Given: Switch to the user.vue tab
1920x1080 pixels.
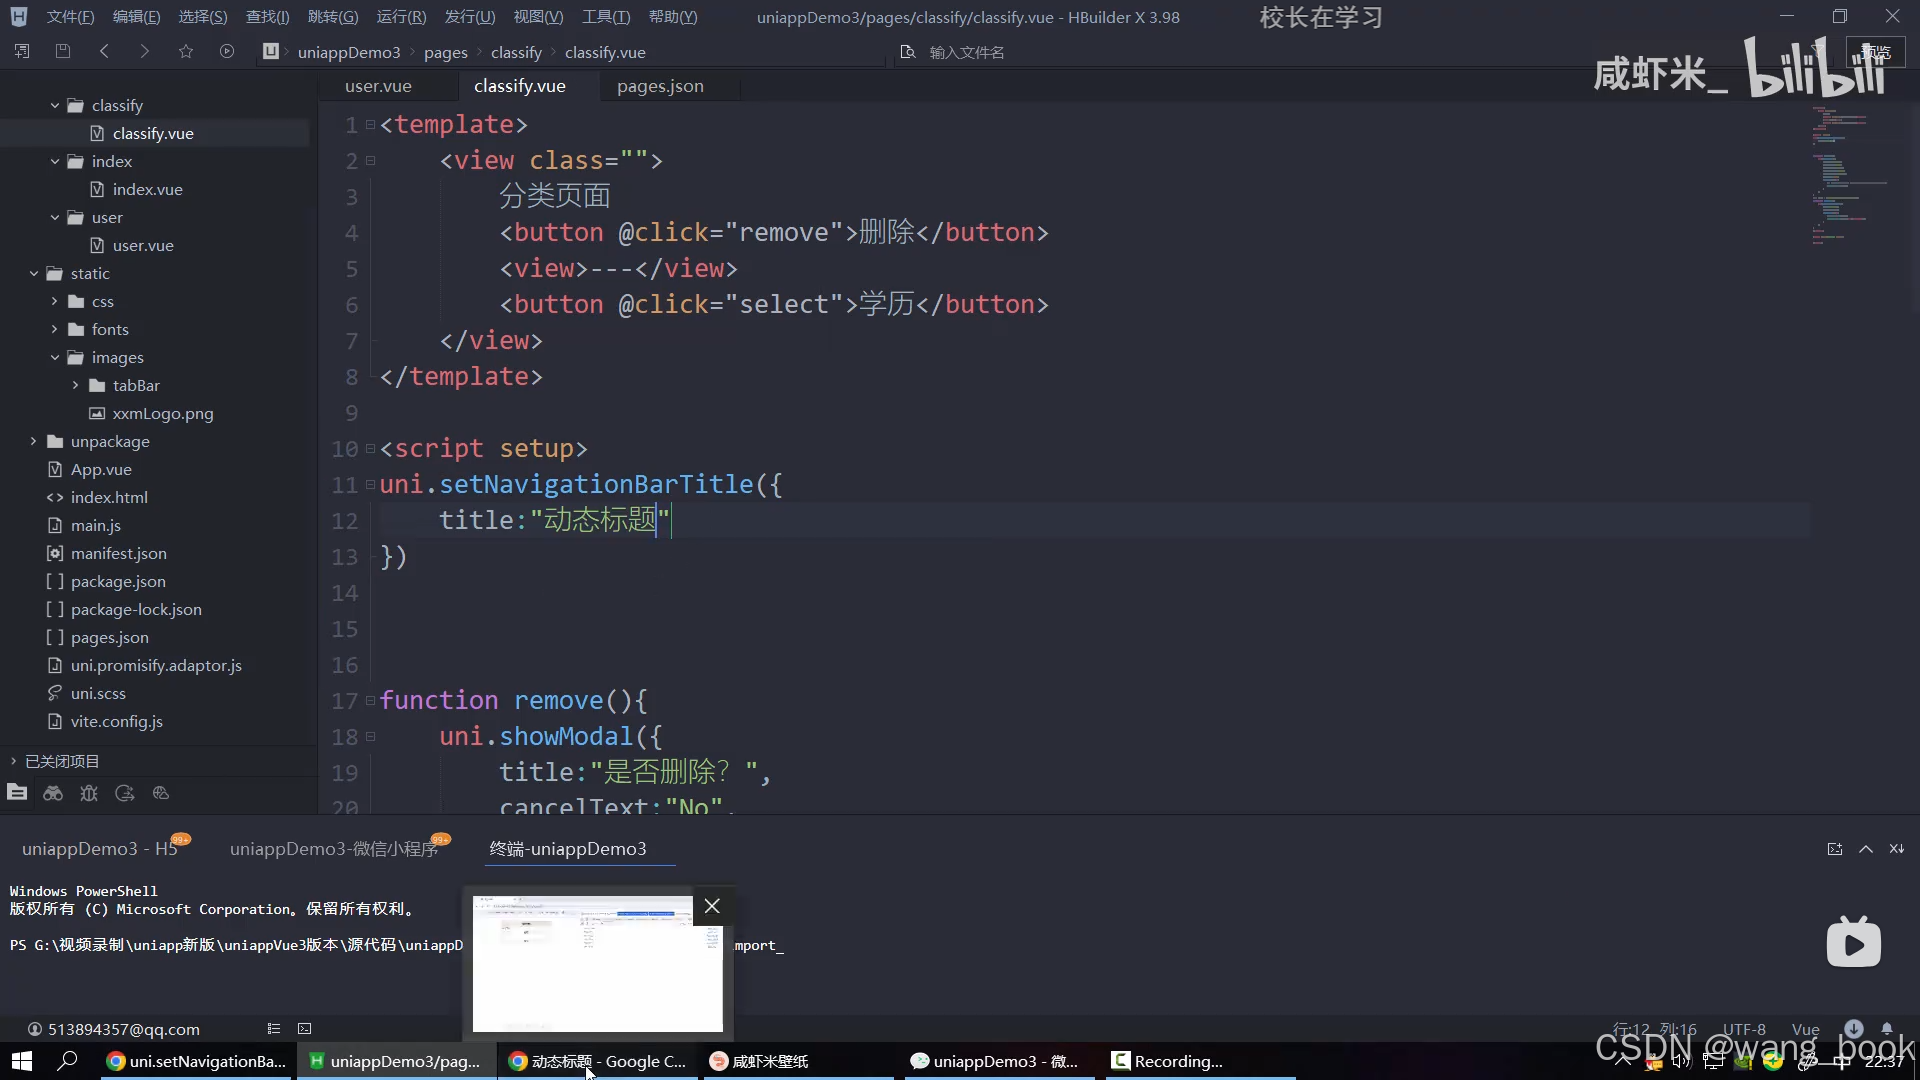Looking at the screenshot, I should (378, 86).
